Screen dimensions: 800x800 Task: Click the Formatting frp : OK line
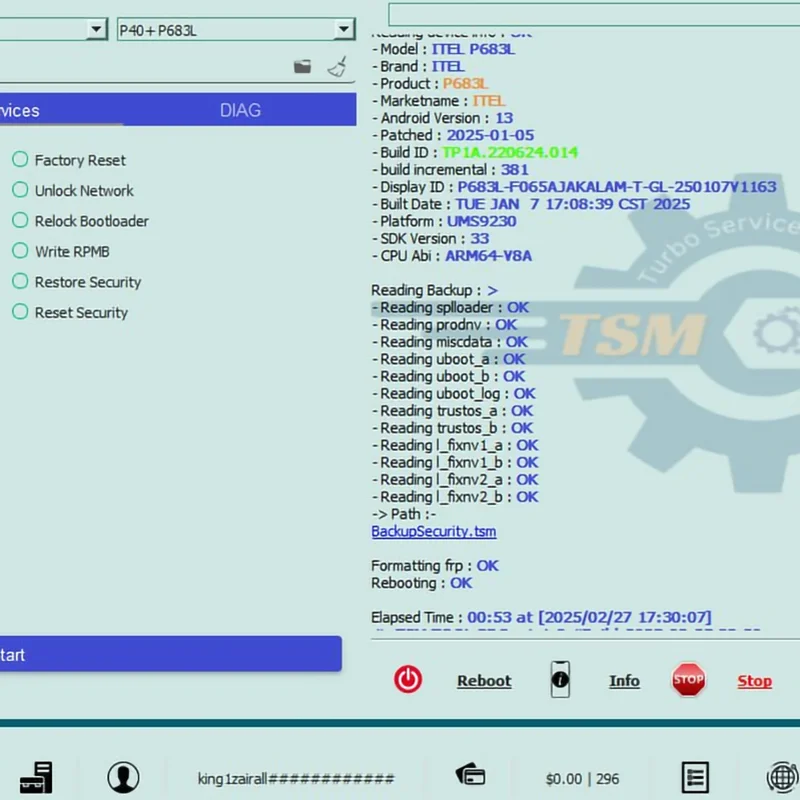[x=435, y=566]
